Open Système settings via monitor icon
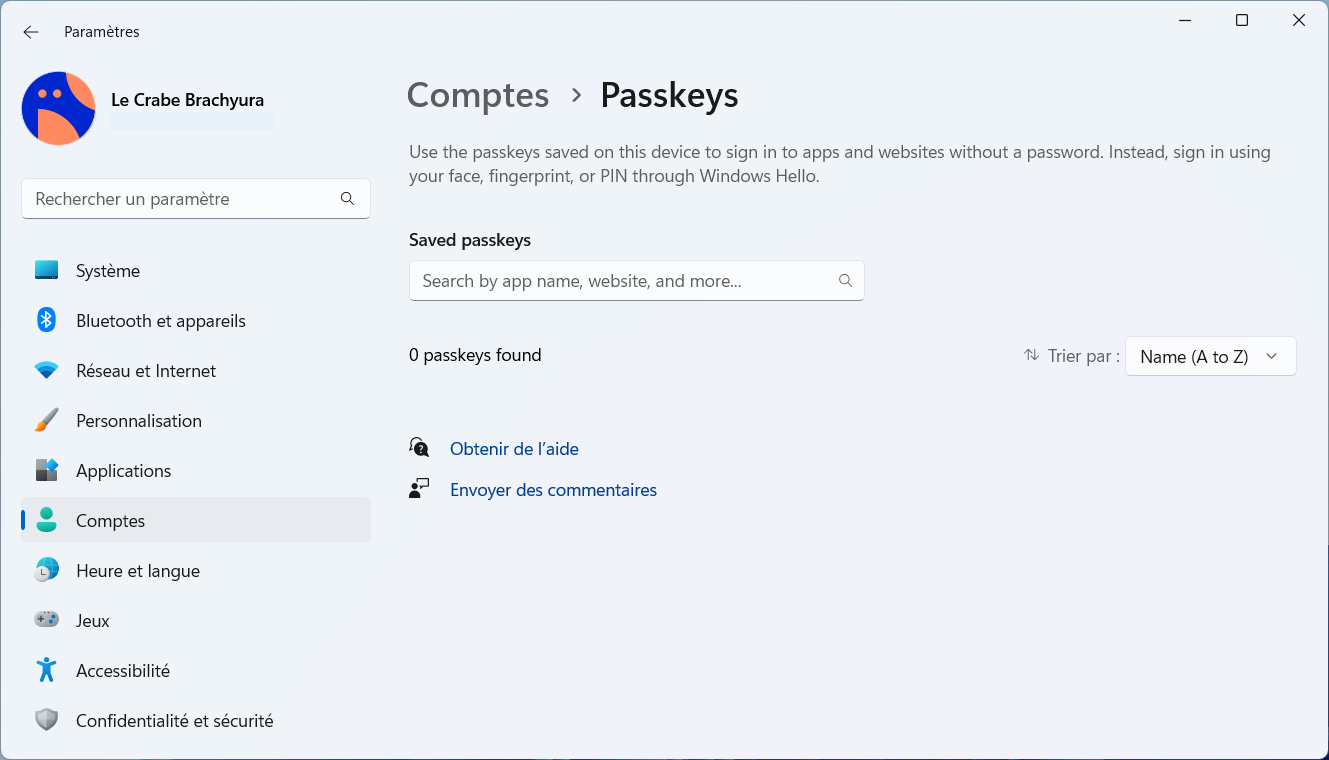The width and height of the screenshot is (1329, 760). pyautogui.click(x=46, y=270)
